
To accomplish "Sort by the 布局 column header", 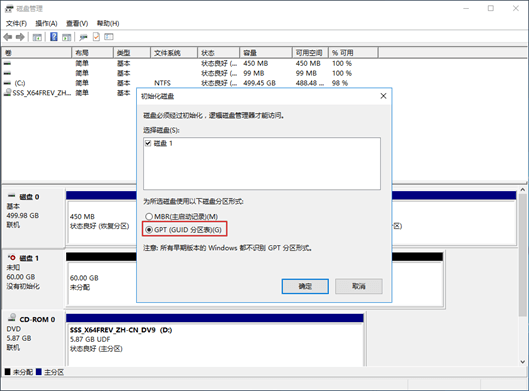I will point(92,53).
